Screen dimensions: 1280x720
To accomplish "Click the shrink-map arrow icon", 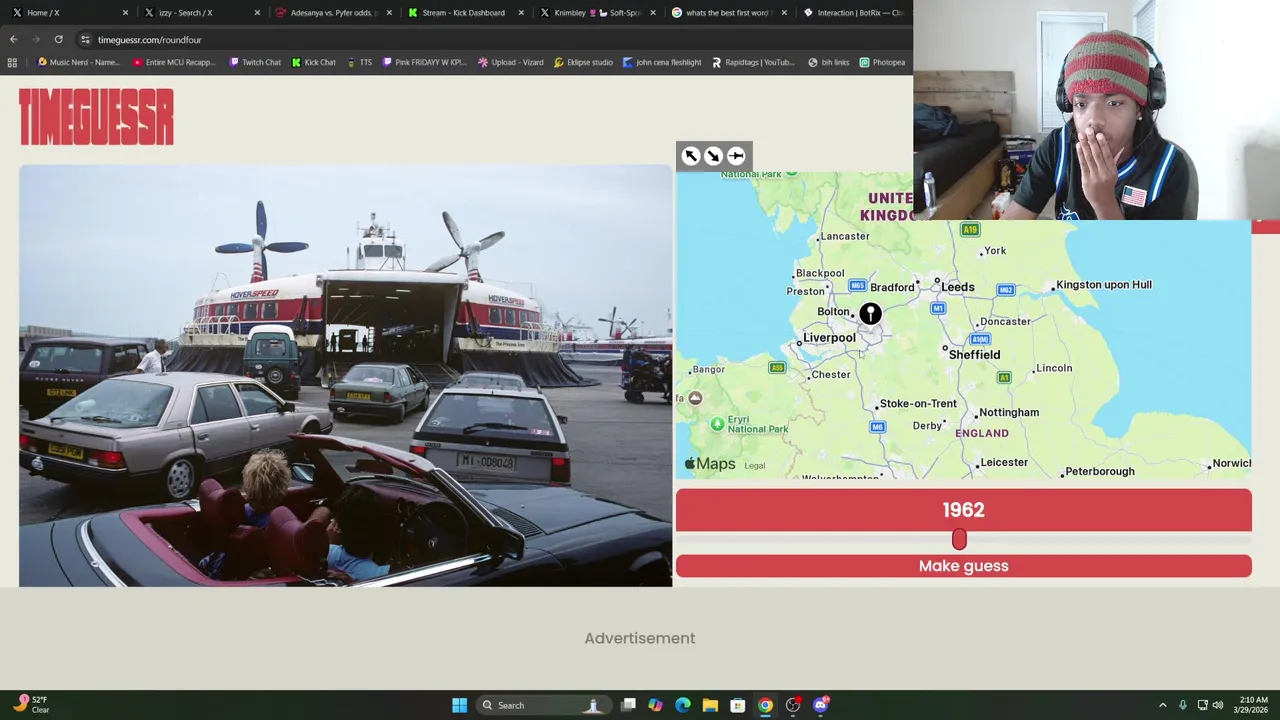I will (713, 156).
